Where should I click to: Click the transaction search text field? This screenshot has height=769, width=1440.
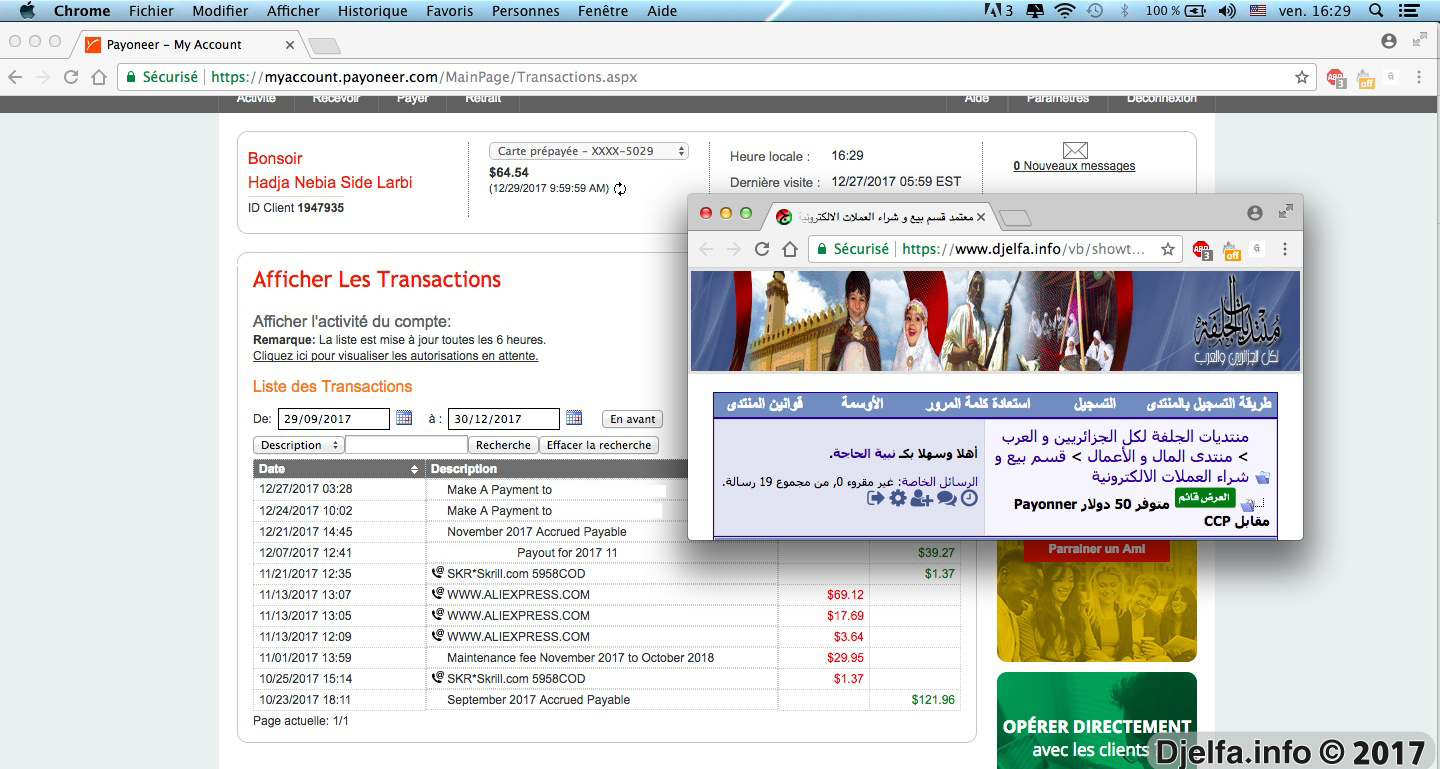click(x=406, y=445)
